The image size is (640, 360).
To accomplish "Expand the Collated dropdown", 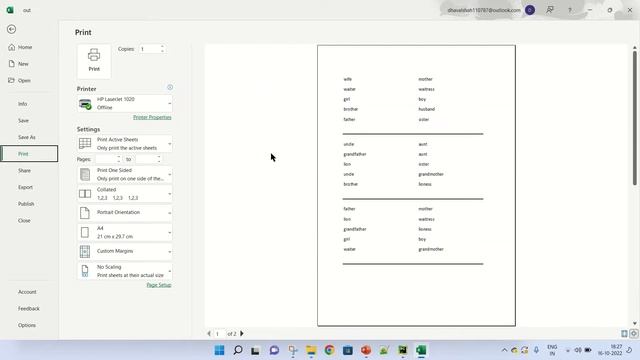I will pos(124,194).
